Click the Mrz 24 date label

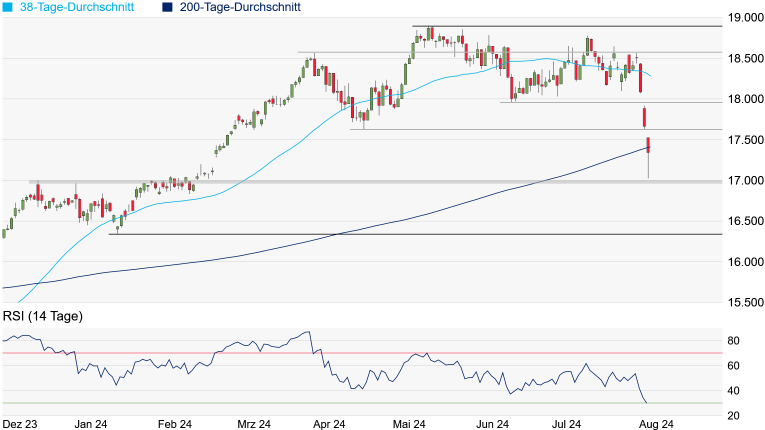coord(253,424)
